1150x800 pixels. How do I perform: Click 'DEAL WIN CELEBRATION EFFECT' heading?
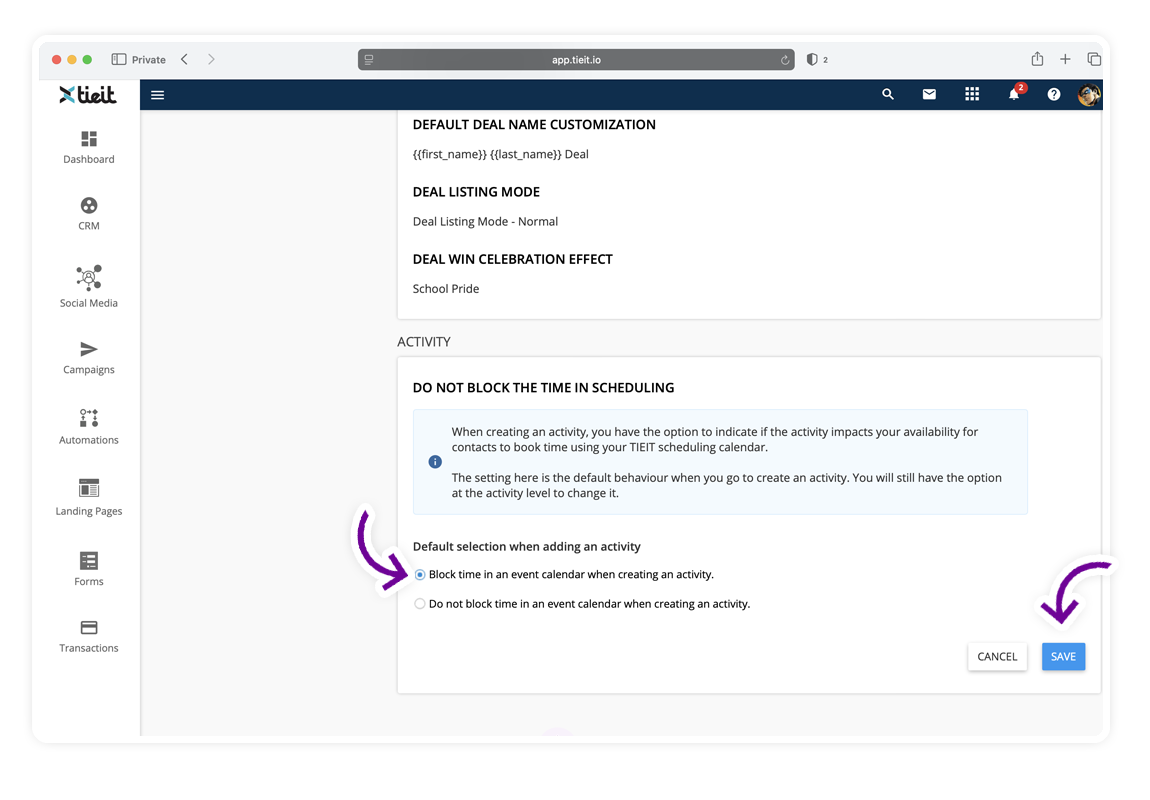click(x=513, y=260)
